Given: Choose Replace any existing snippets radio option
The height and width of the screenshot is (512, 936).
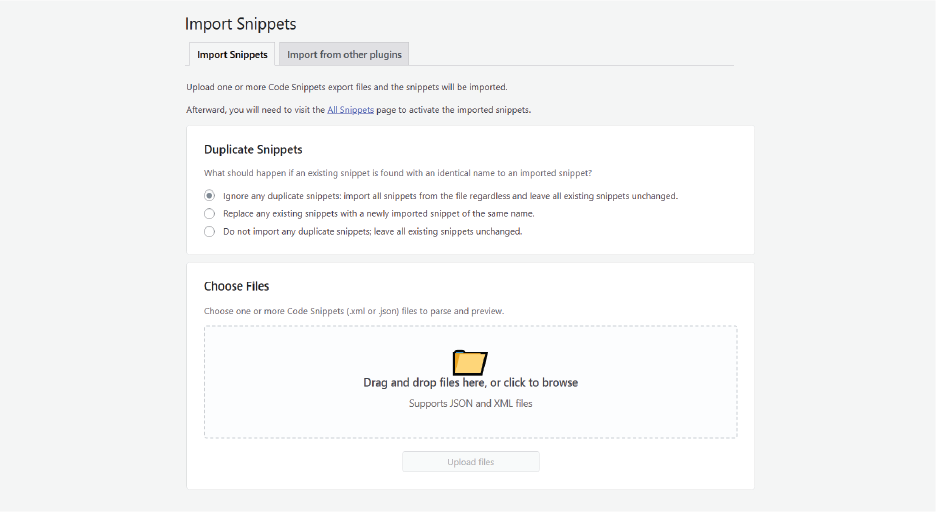Looking at the screenshot, I should coord(210,213).
